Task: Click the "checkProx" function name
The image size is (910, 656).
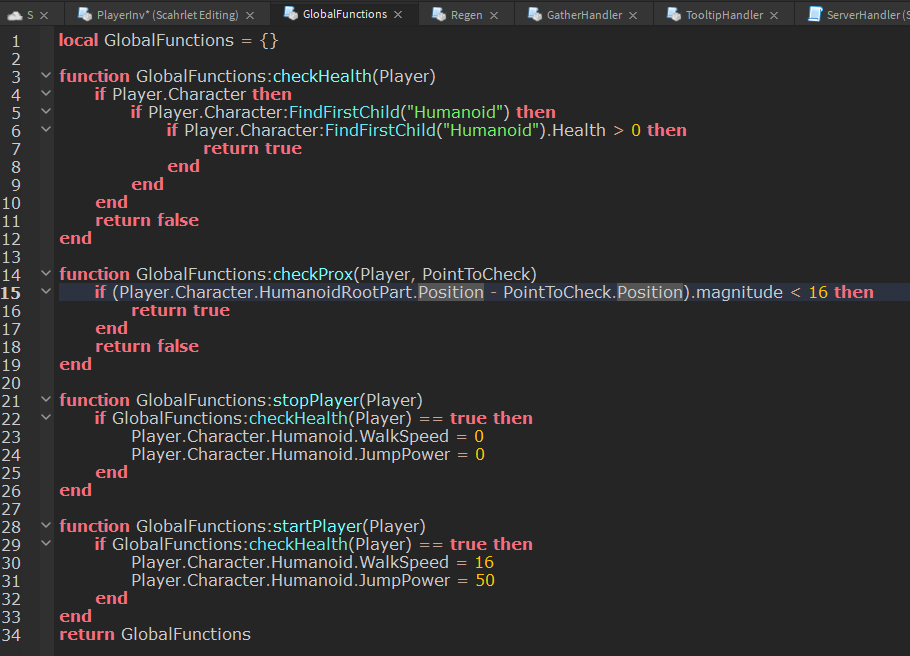Action: tap(313, 274)
